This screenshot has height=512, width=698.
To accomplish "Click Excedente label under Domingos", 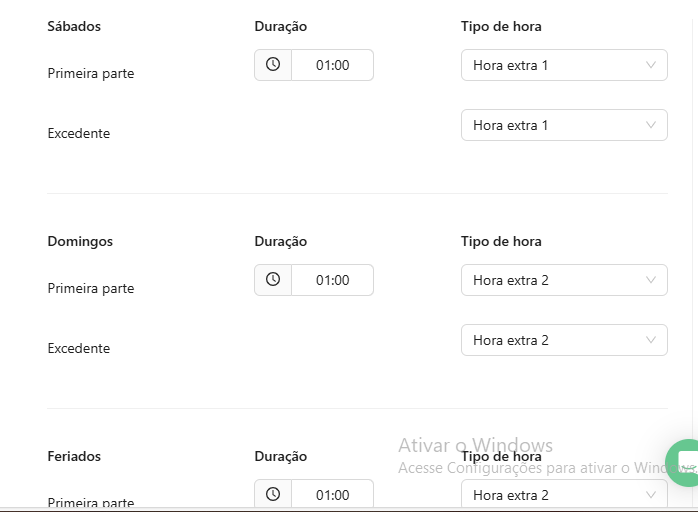I will point(79,348).
